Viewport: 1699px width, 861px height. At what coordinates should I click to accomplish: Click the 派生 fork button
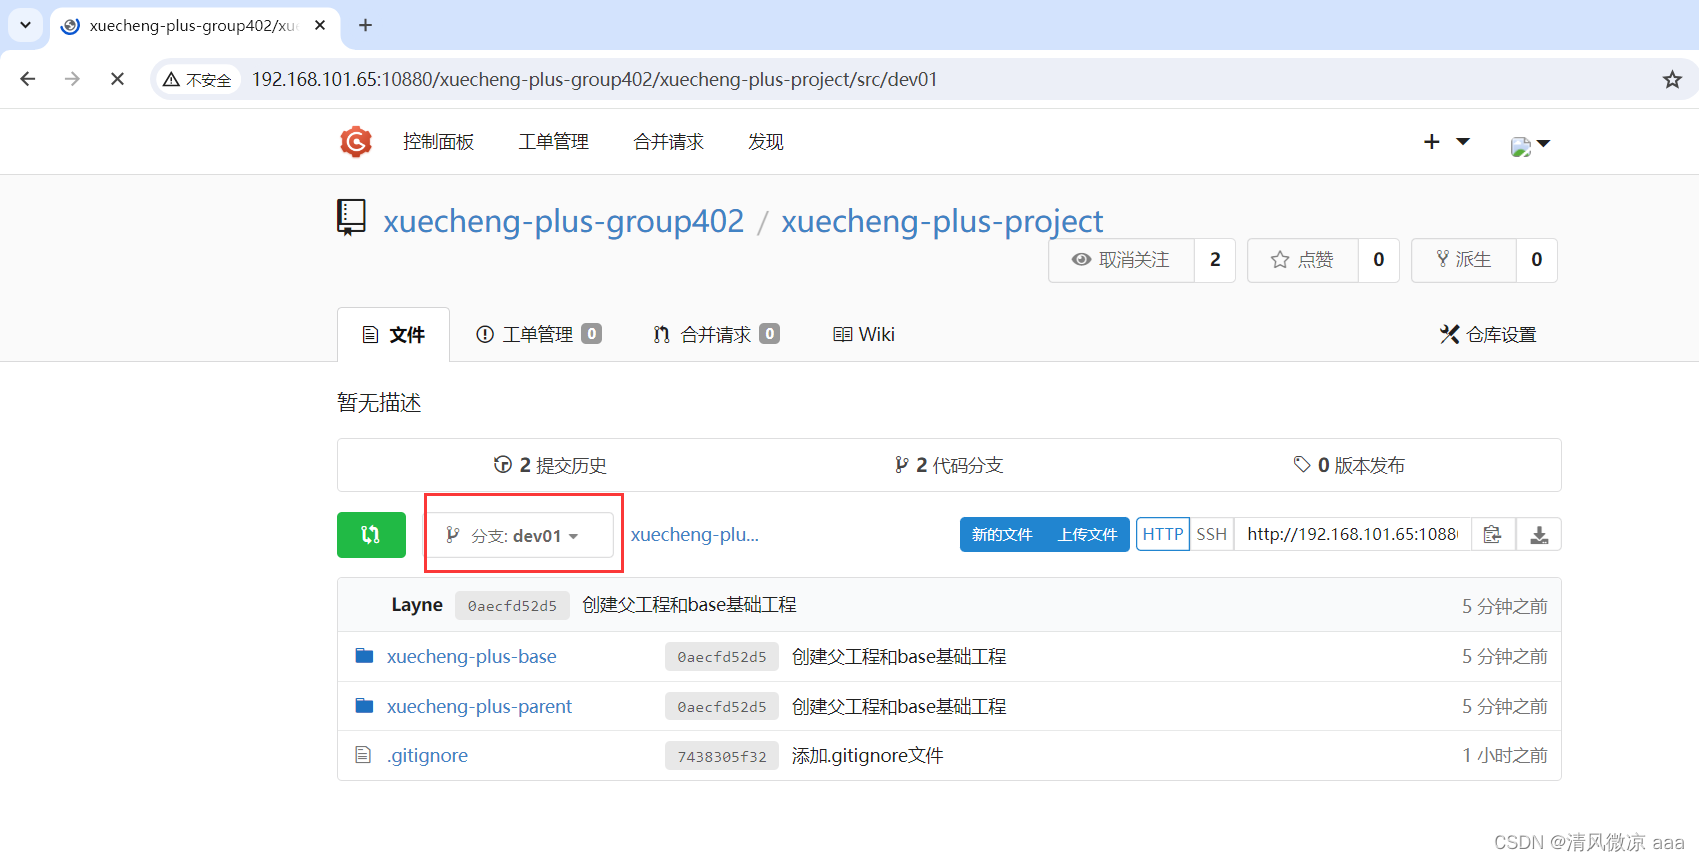pyautogui.click(x=1464, y=260)
